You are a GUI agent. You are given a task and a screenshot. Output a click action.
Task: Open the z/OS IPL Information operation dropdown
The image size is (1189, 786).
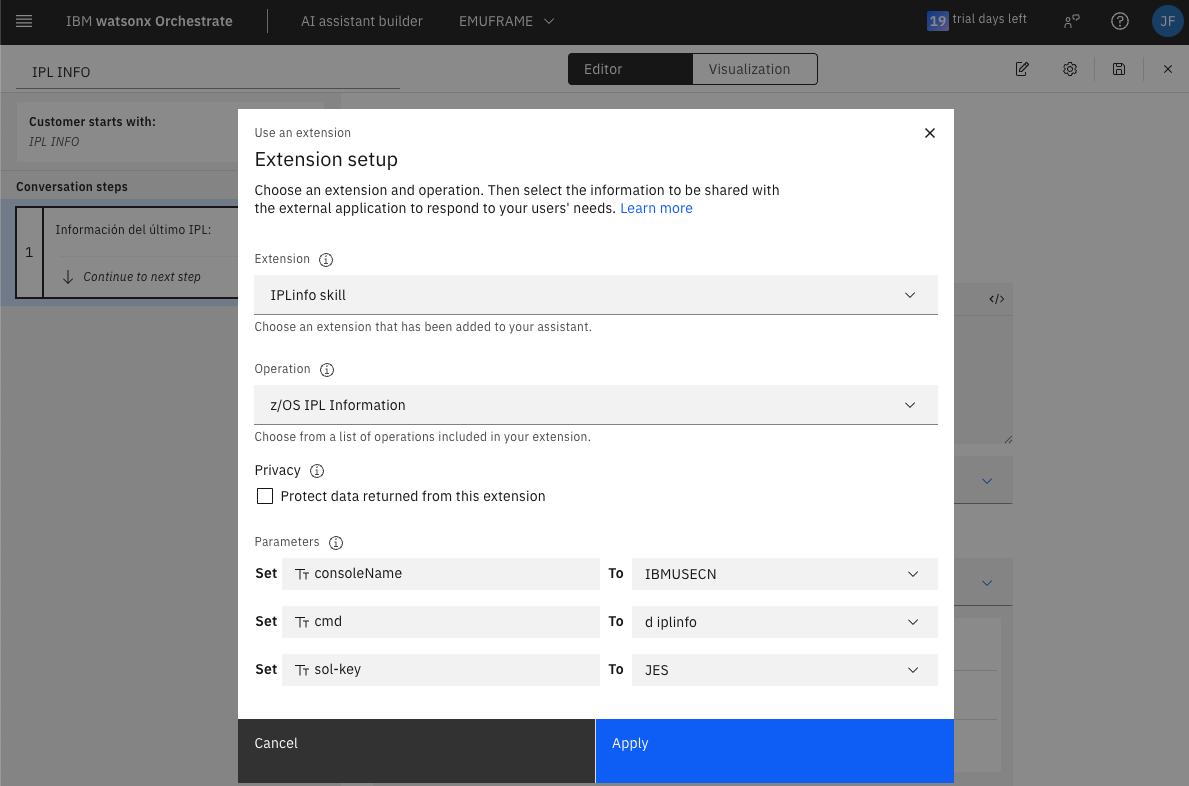(596, 405)
